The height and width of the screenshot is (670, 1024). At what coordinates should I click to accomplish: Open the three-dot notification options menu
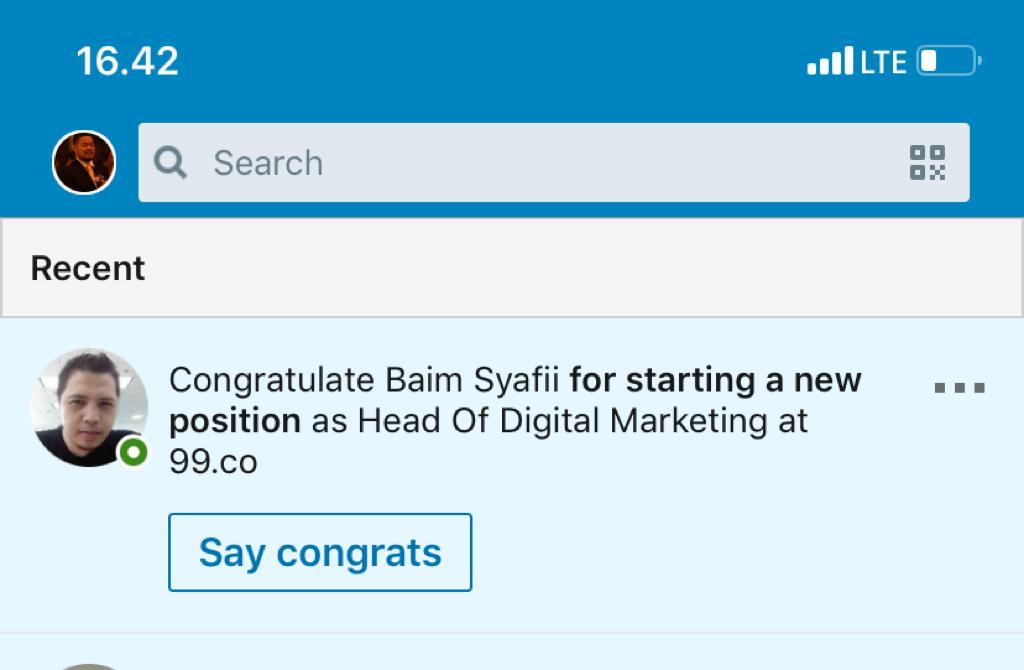(959, 388)
